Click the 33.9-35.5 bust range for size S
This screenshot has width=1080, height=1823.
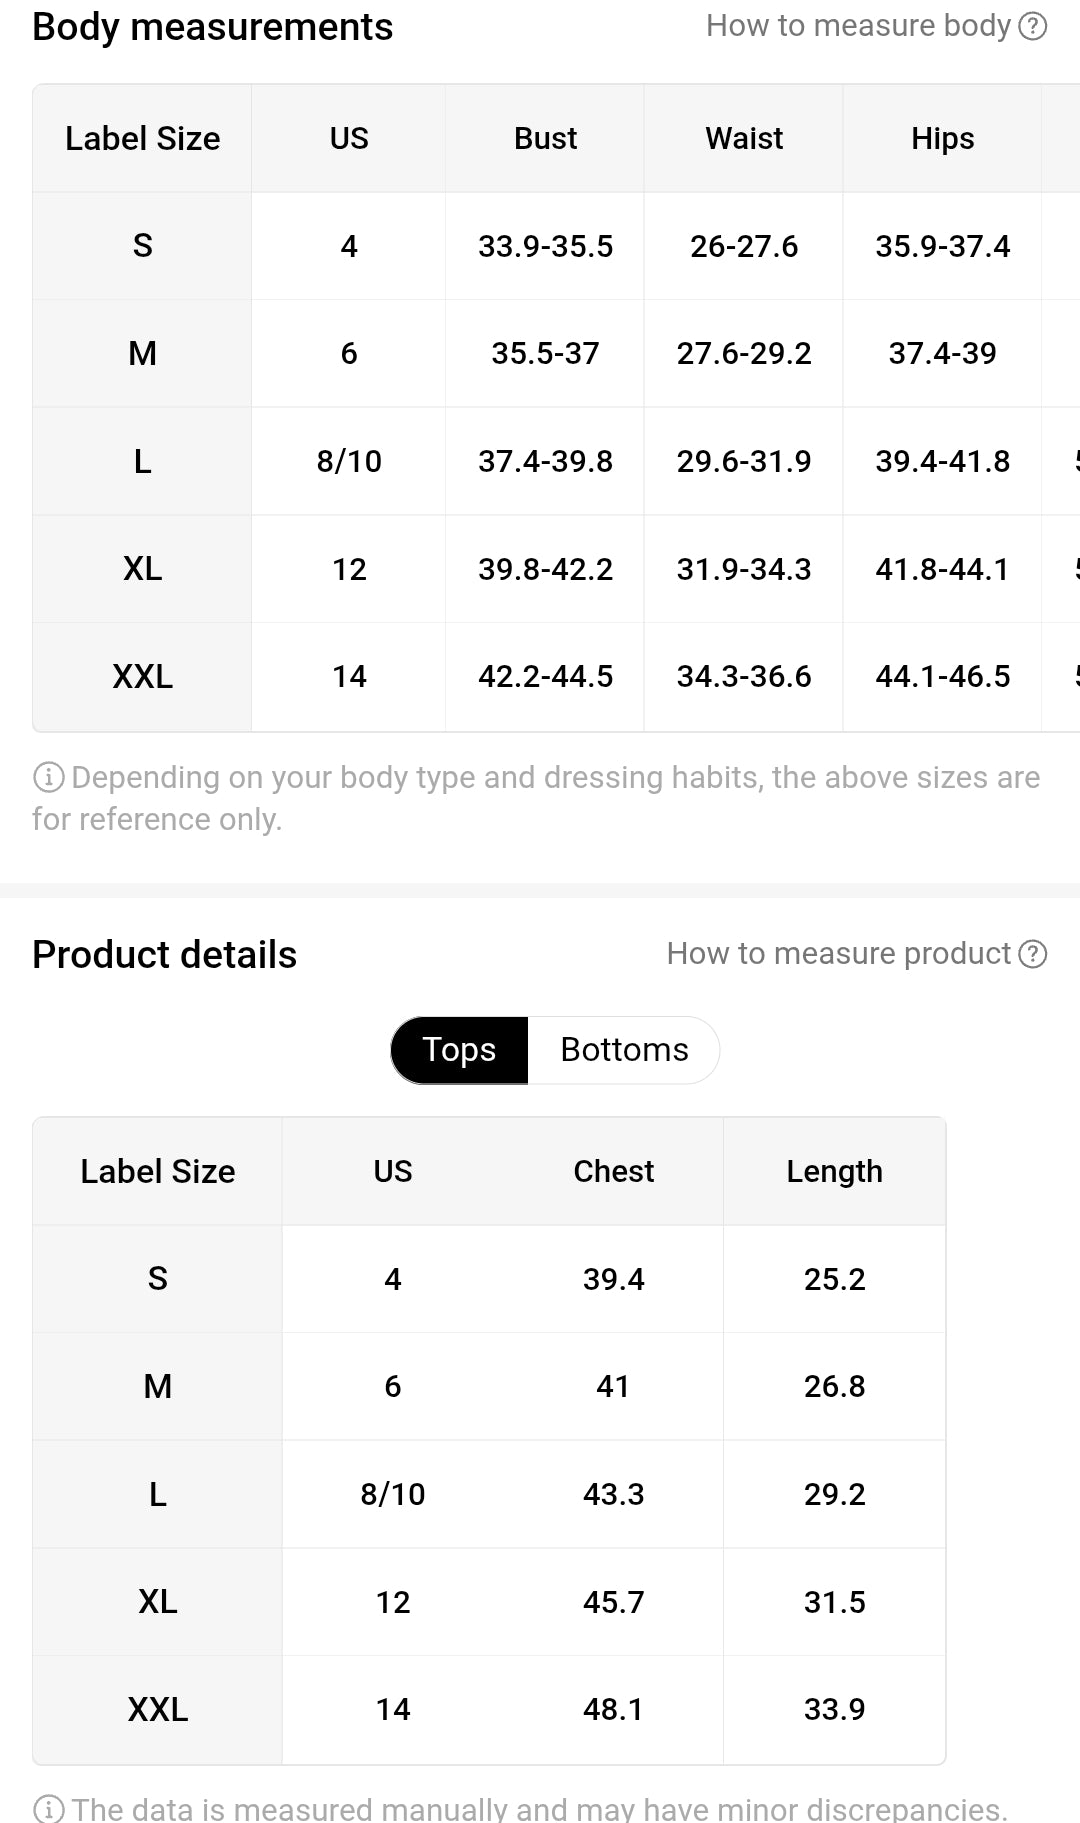[x=545, y=246]
